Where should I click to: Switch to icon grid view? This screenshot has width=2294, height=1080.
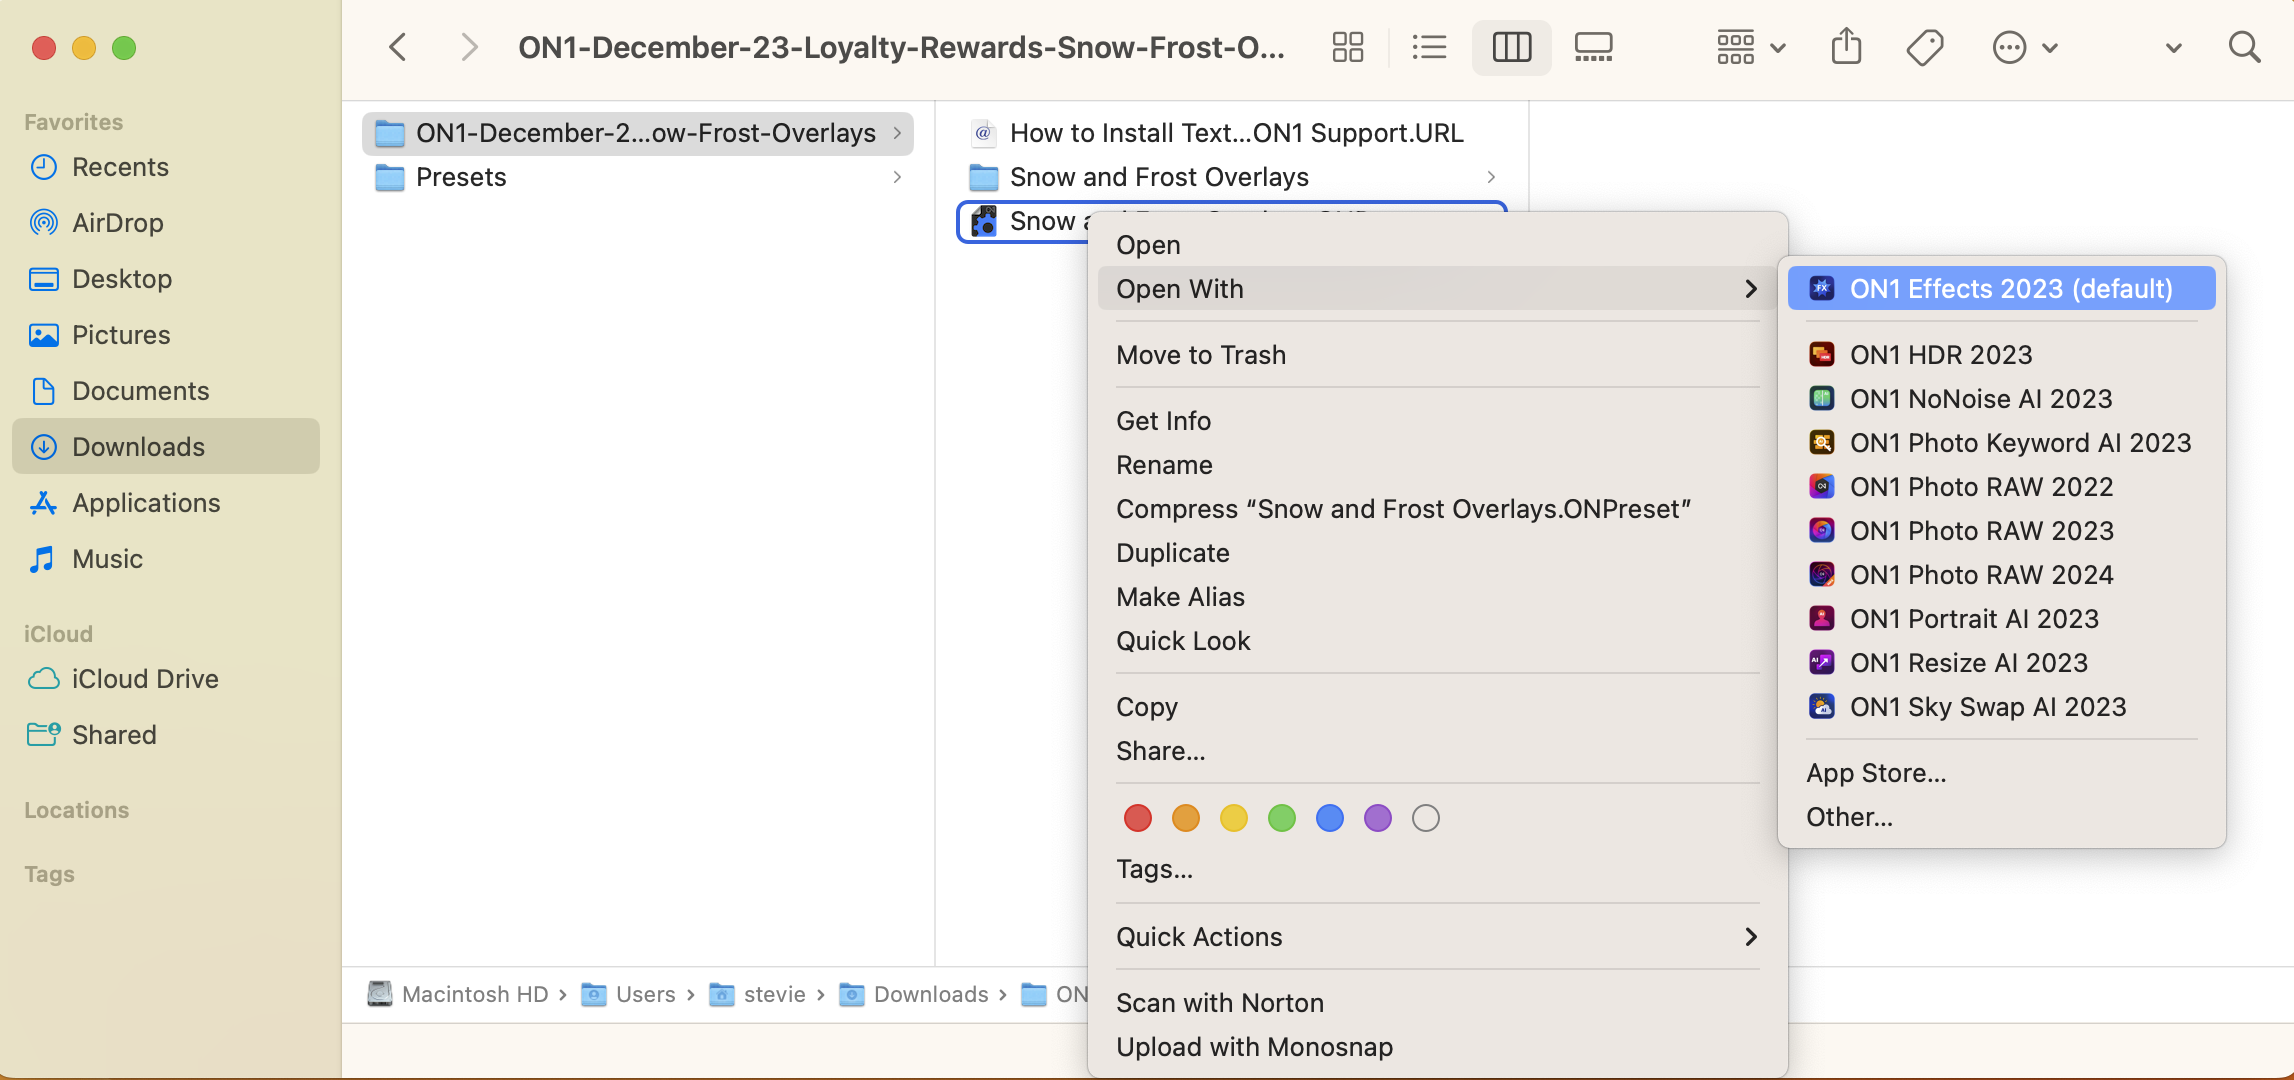pos(1347,47)
